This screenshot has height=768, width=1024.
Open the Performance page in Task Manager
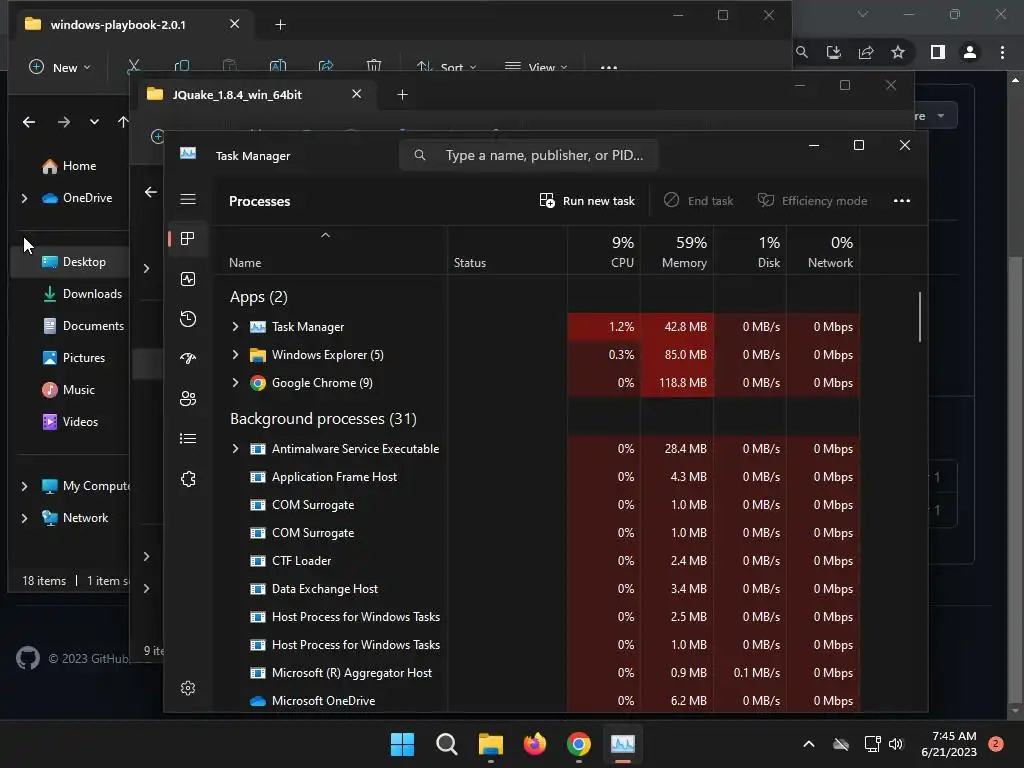188,280
